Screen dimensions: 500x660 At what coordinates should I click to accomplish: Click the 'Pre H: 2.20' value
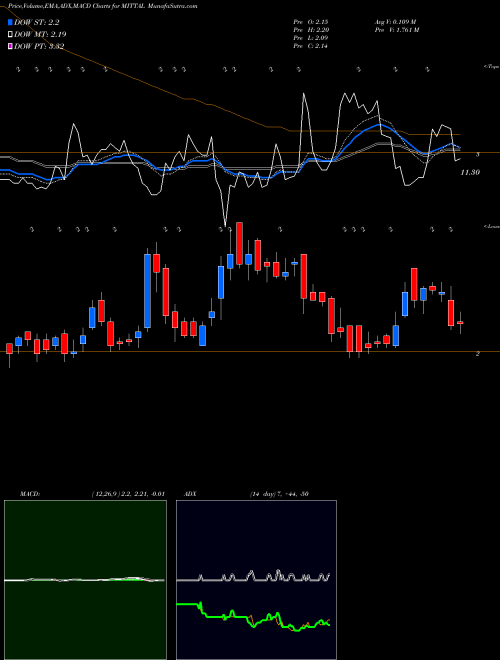point(311,30)
